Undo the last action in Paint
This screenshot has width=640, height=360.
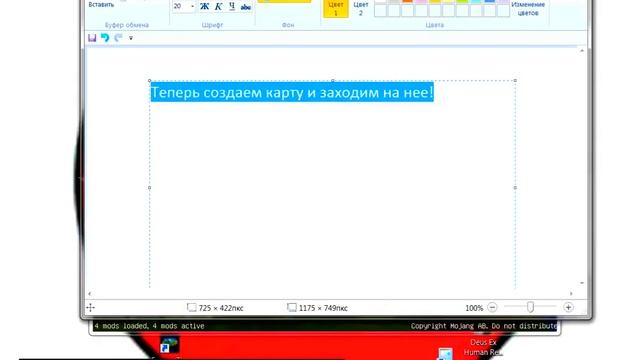coord(105,38)
